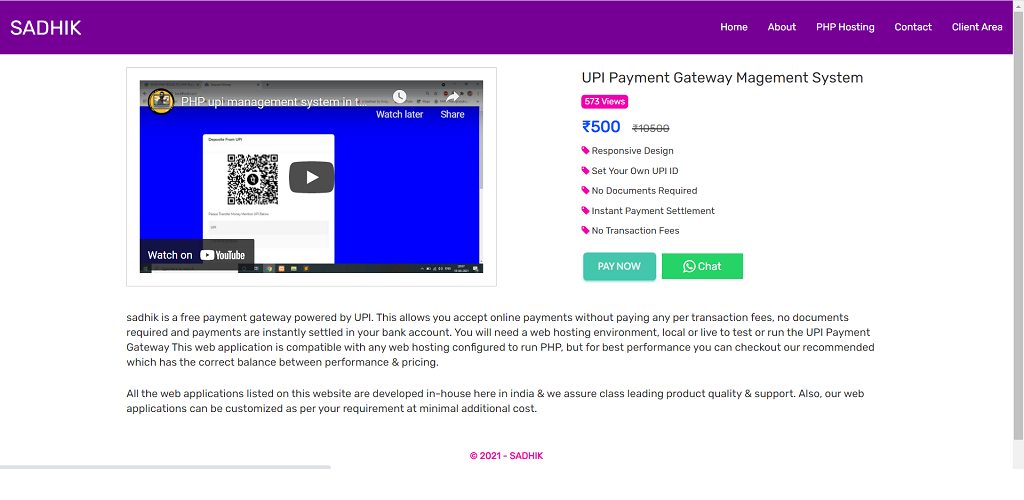Click the 'UPI Payment Gateway Magement System' heading
The width and height of the screenshot is (1024, 500).
[722, 78]
